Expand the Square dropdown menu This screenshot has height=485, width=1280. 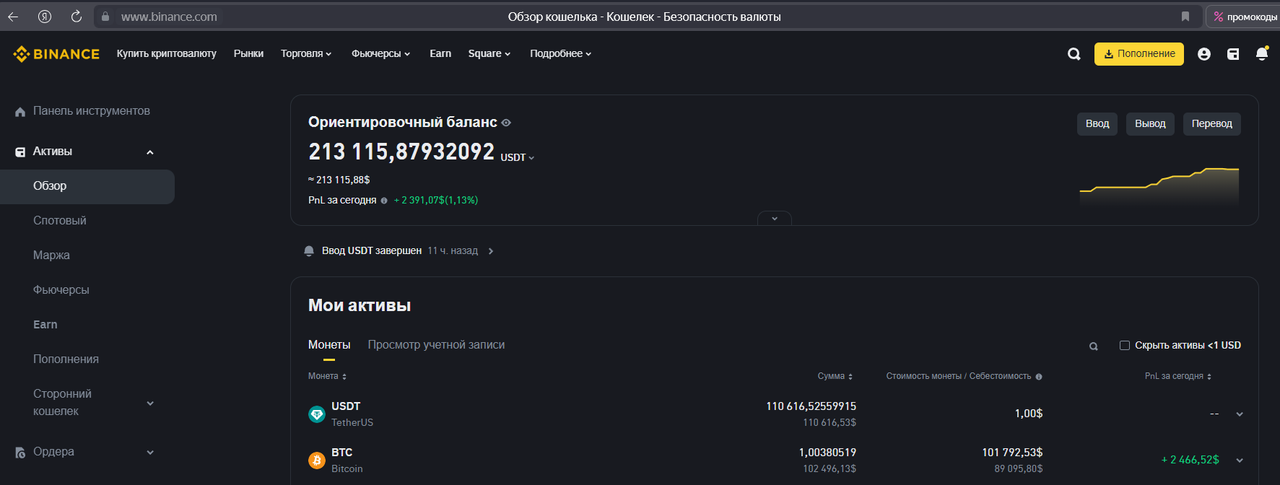coord(489,54)
